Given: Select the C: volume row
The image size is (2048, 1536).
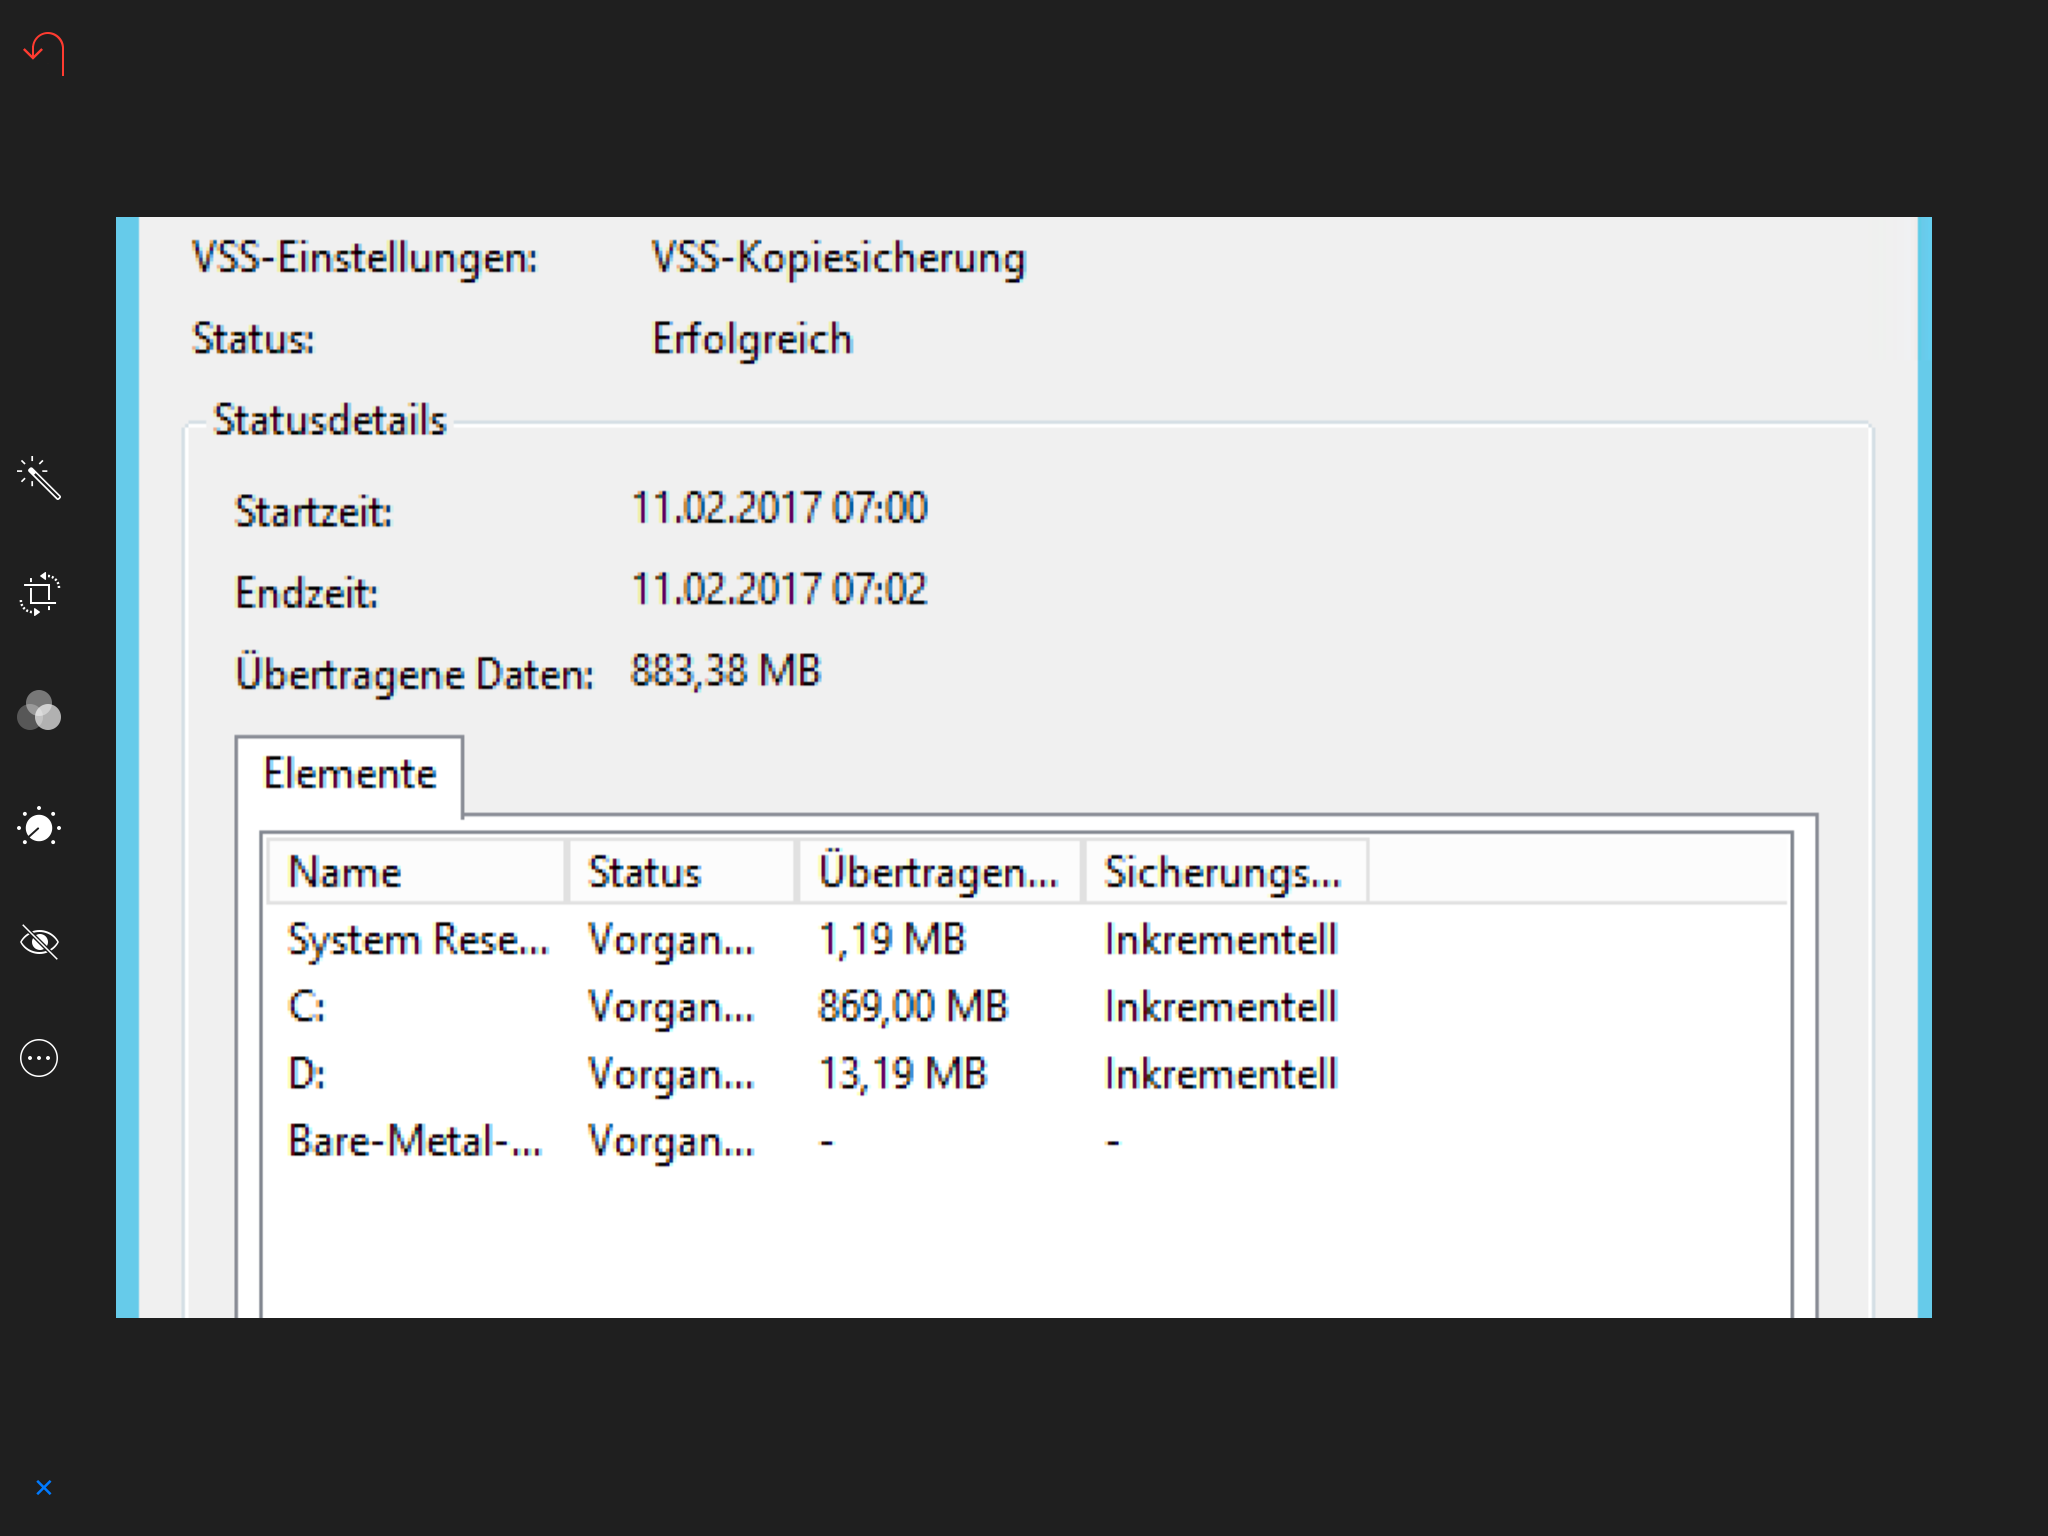Looking at the screenshot, I should click(1026, 1007).
